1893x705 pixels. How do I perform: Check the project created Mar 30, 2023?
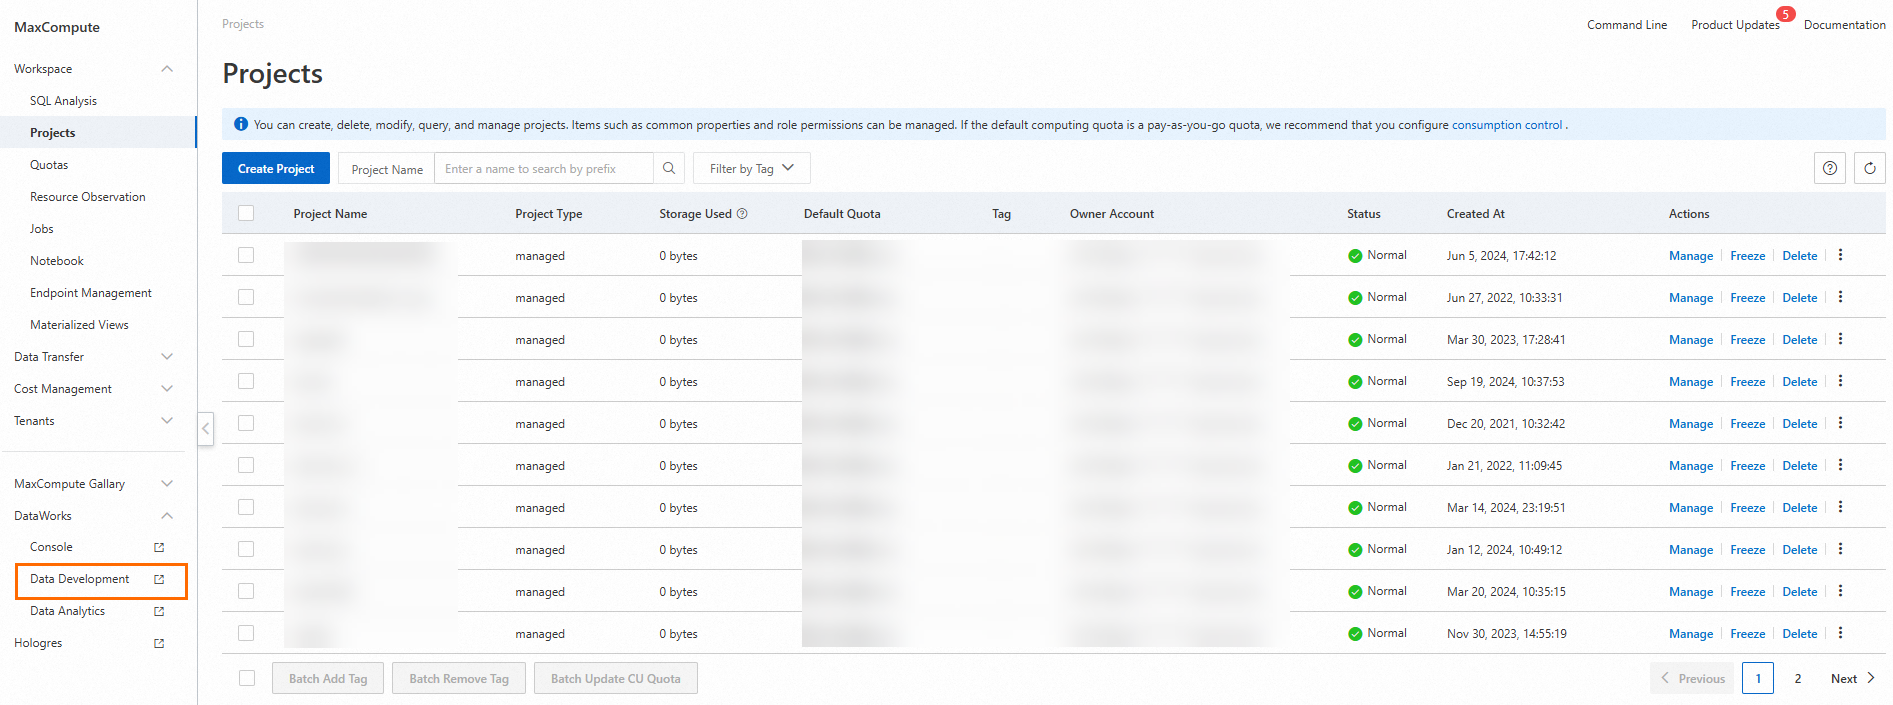pos(246,339)
